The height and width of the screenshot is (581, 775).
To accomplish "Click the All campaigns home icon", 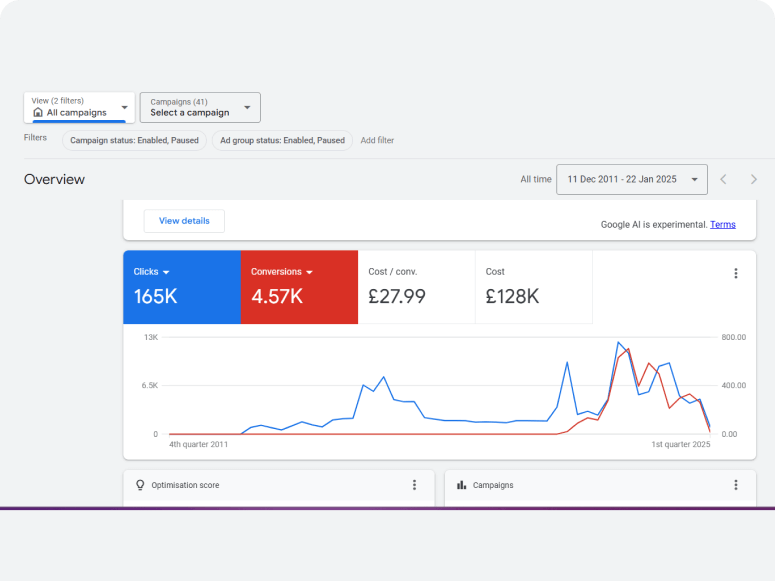I will (38, 112).
